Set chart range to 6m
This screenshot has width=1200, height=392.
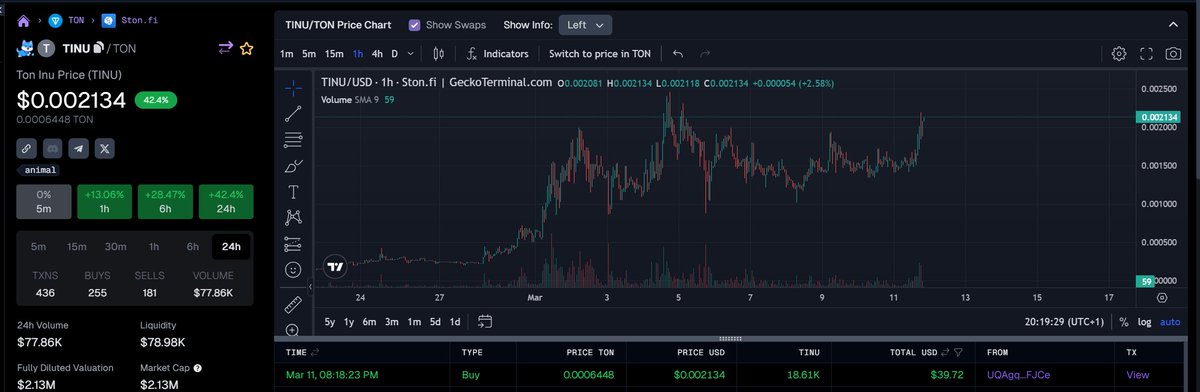[x=370, y=321]
